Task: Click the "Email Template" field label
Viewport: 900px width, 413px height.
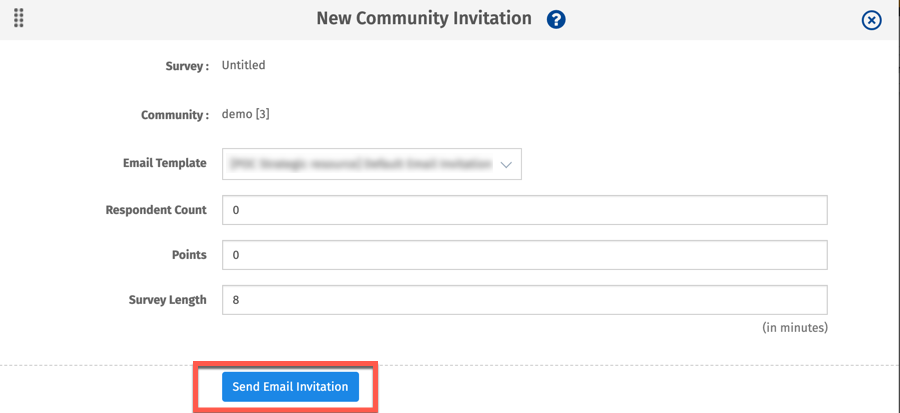Action: tap(164, 163)
